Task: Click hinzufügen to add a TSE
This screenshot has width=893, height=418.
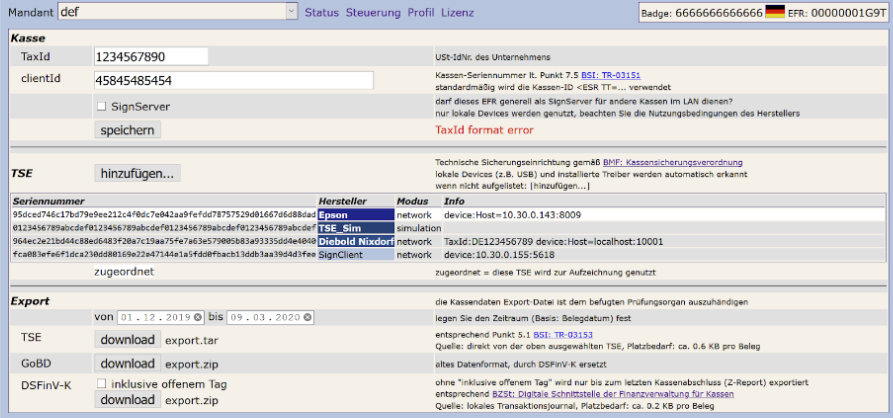Action: [x=138, y=173]
